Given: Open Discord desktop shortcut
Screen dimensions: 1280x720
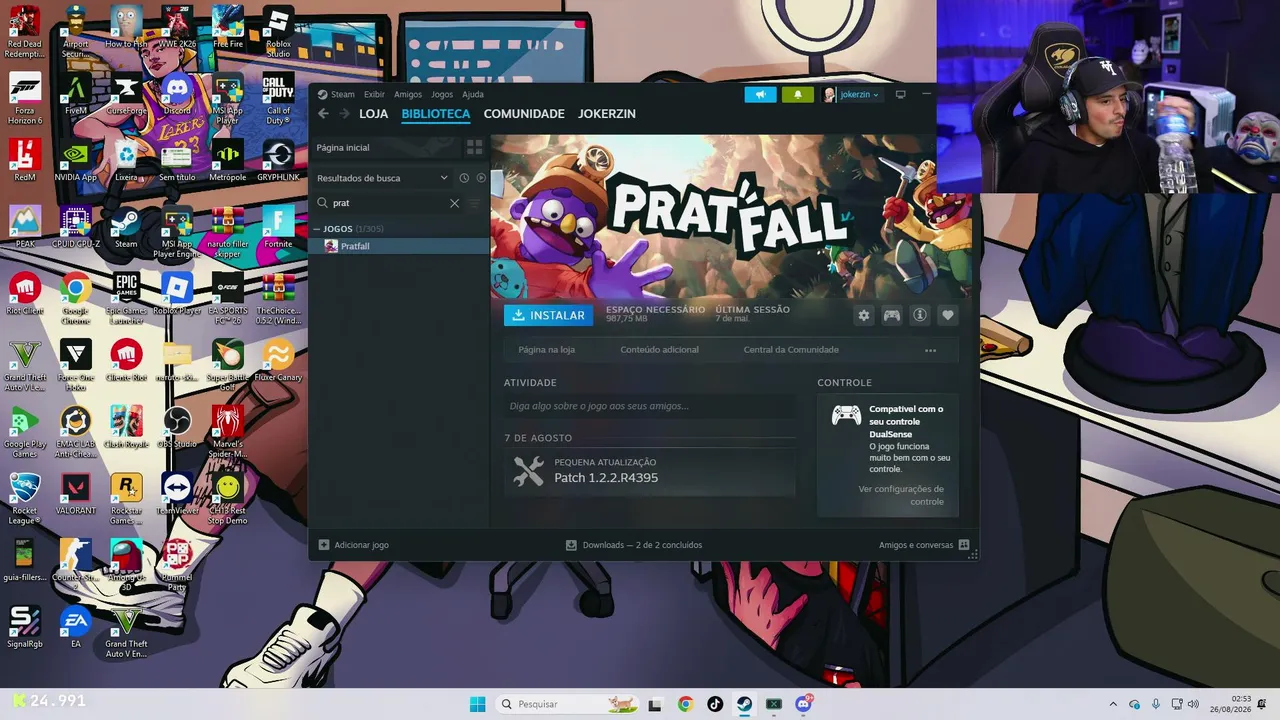Looking at the screenshot, I should point(177,96).
